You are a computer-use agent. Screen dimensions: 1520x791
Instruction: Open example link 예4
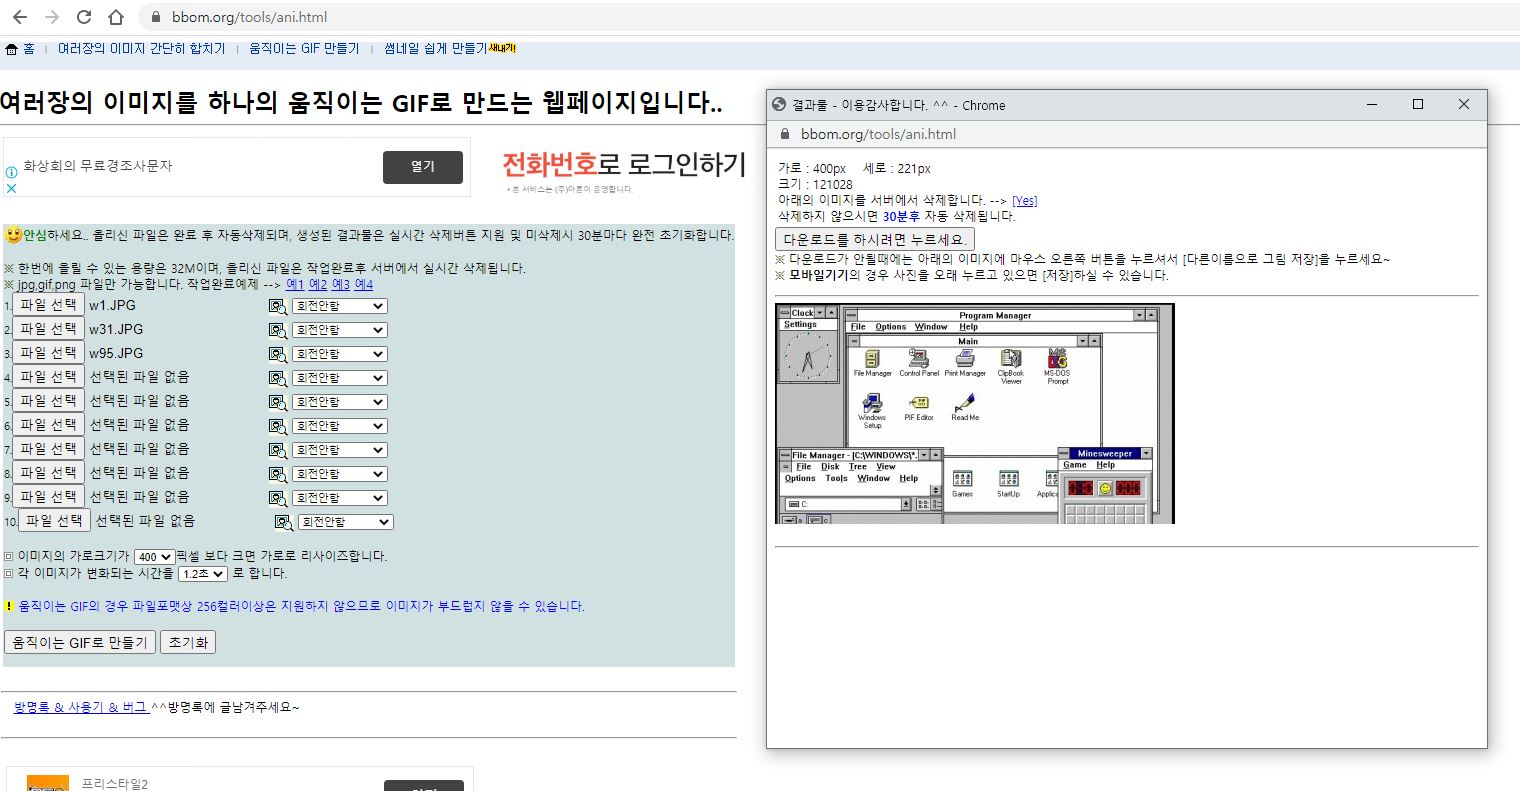(364, 285)
